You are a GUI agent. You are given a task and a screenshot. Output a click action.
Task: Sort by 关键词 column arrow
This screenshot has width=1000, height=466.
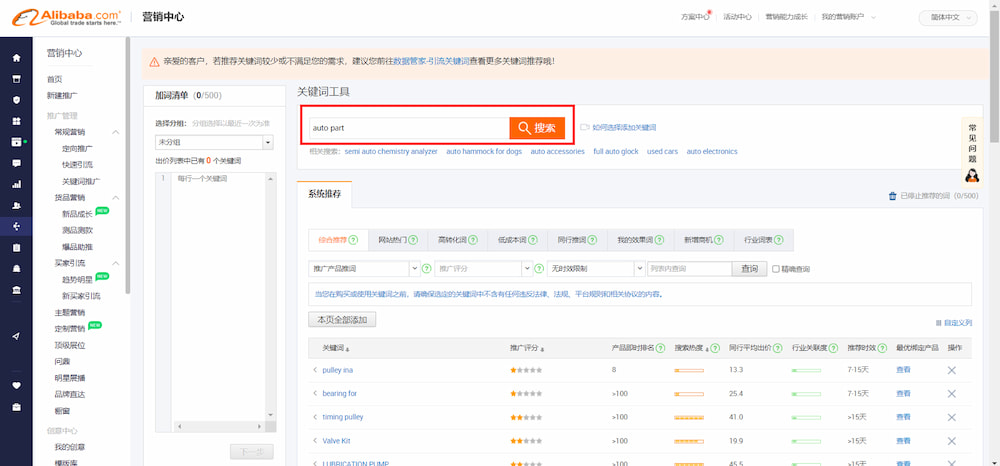[x=348, y=349]
